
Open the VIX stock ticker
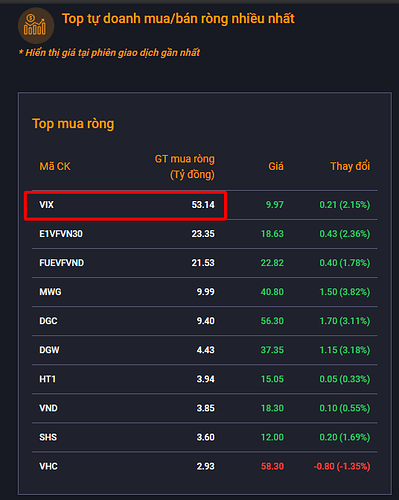46,205
